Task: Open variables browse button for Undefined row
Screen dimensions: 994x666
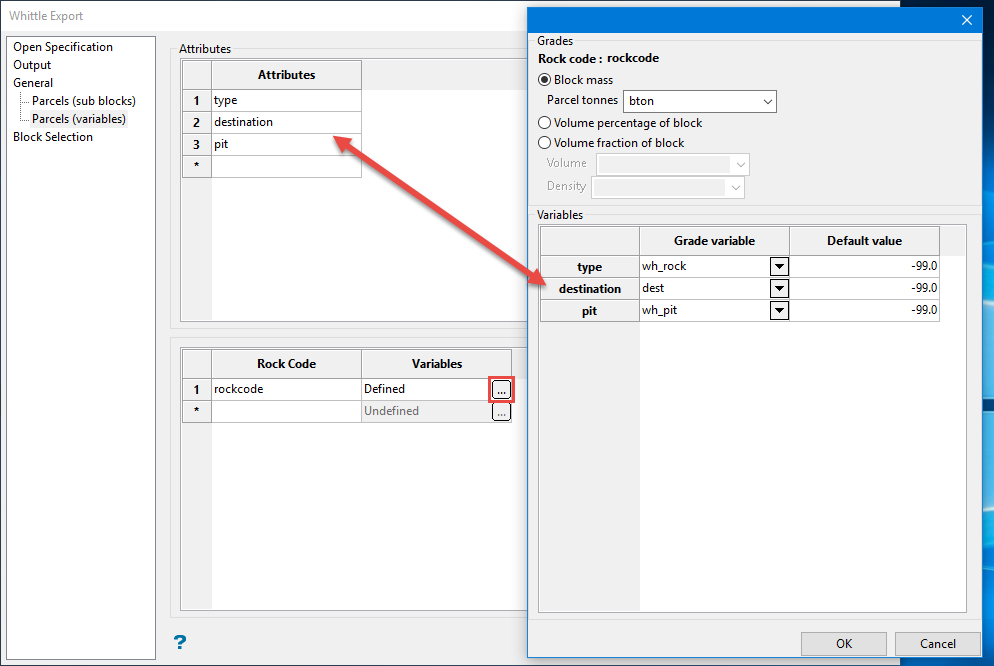Action: tap(501, 412)
